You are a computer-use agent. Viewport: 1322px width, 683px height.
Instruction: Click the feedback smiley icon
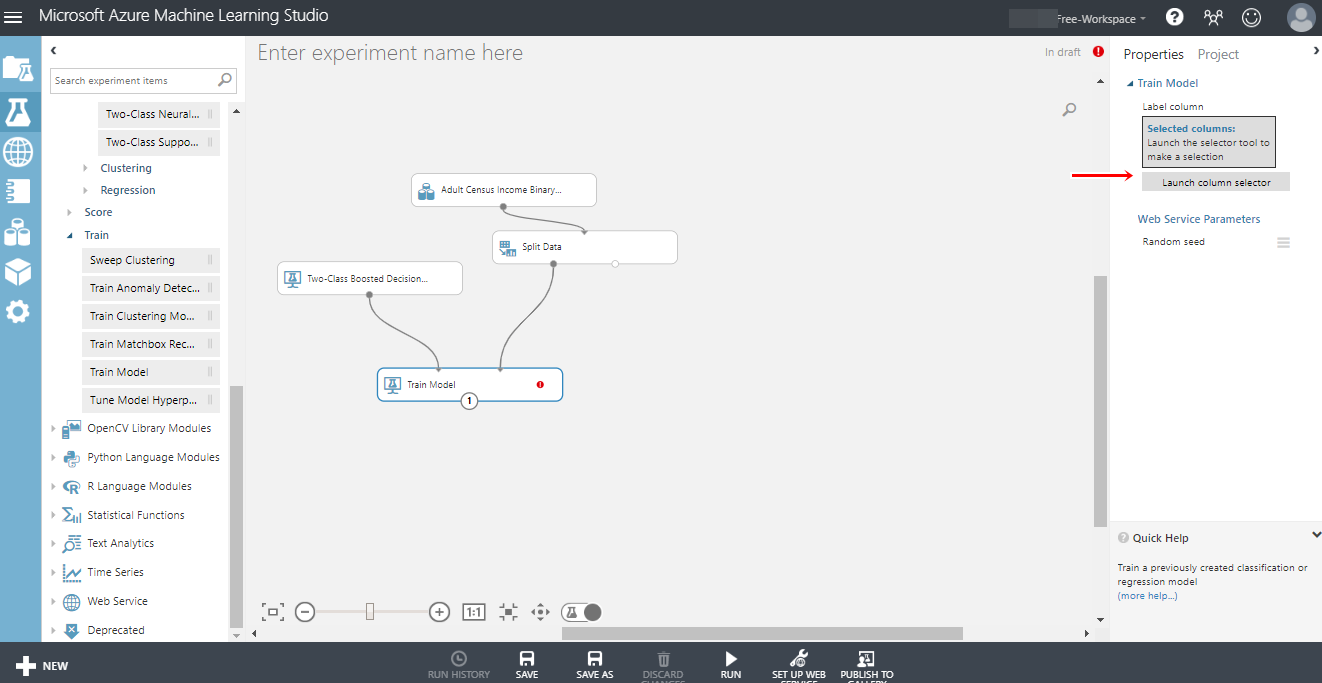tap(1251, 17)
